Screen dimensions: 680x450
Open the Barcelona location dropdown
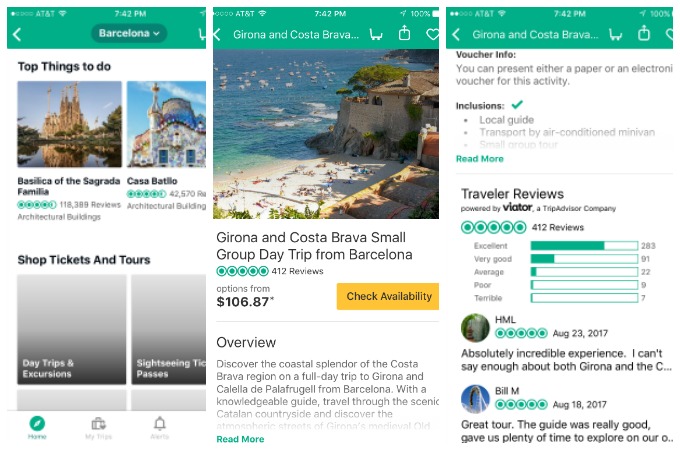coord(129,33)
